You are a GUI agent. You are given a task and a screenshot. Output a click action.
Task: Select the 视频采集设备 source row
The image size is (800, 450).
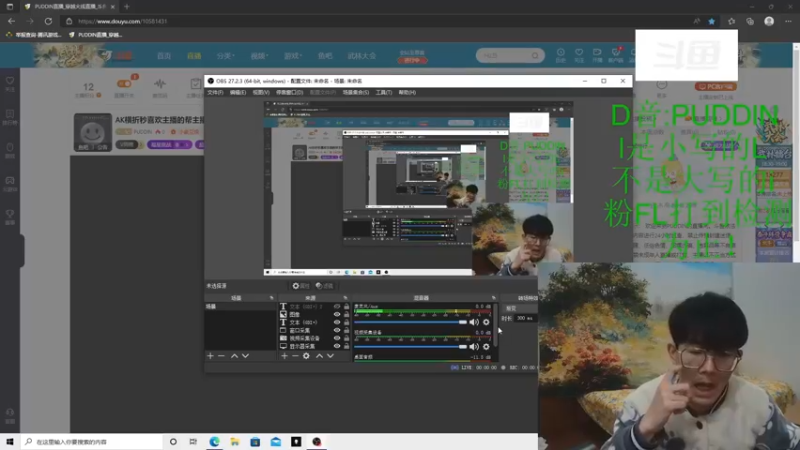tap(314, 338)
